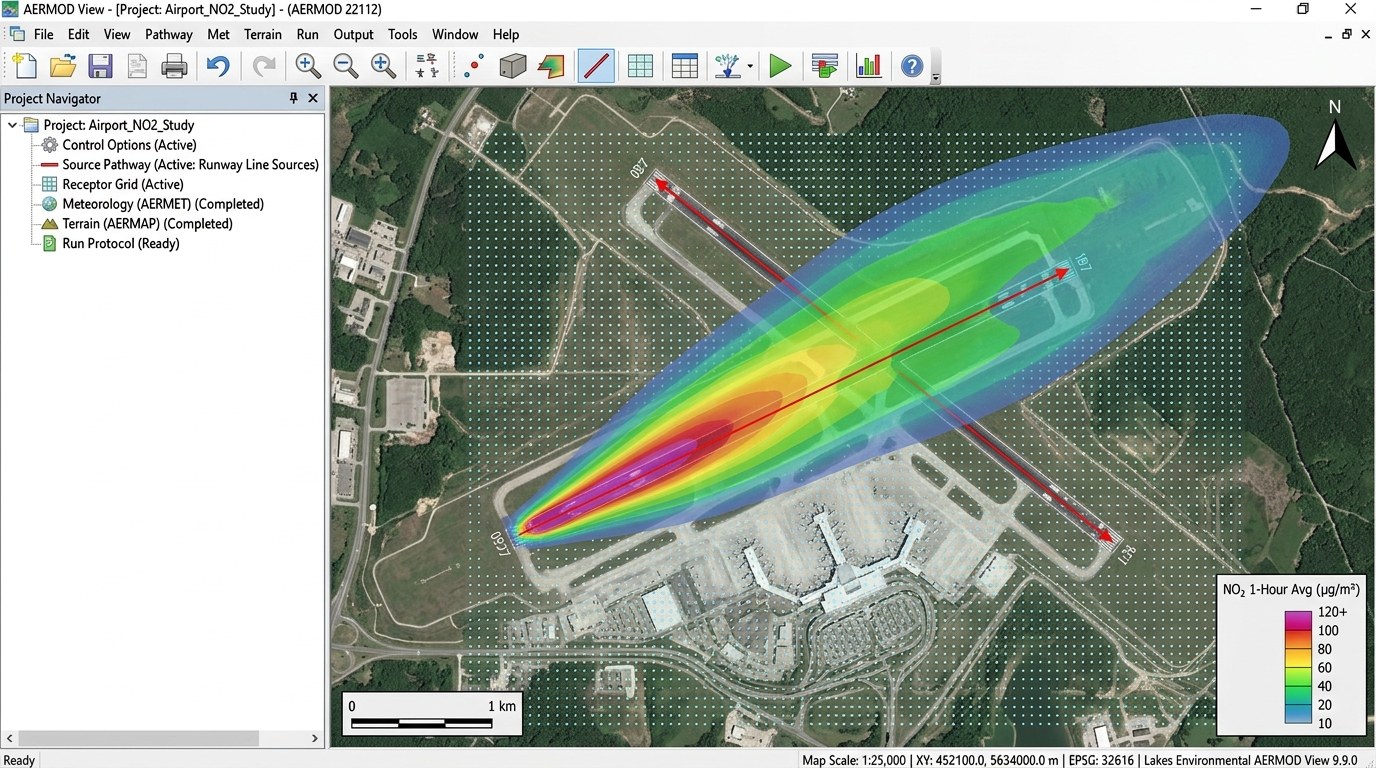1376x768 pixels.
Task: Open dropdown arrow beside the plant tool
Action: pyautogui.click(x=750, y=67)
